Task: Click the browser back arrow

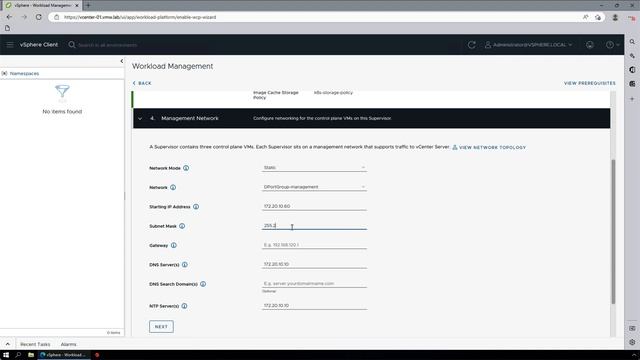Action: 9,17
